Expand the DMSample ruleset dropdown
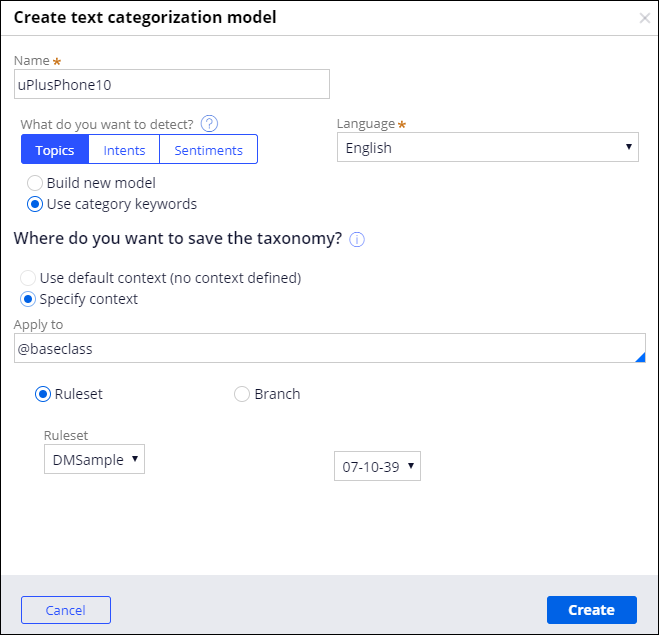 click(x=94, y=460)
